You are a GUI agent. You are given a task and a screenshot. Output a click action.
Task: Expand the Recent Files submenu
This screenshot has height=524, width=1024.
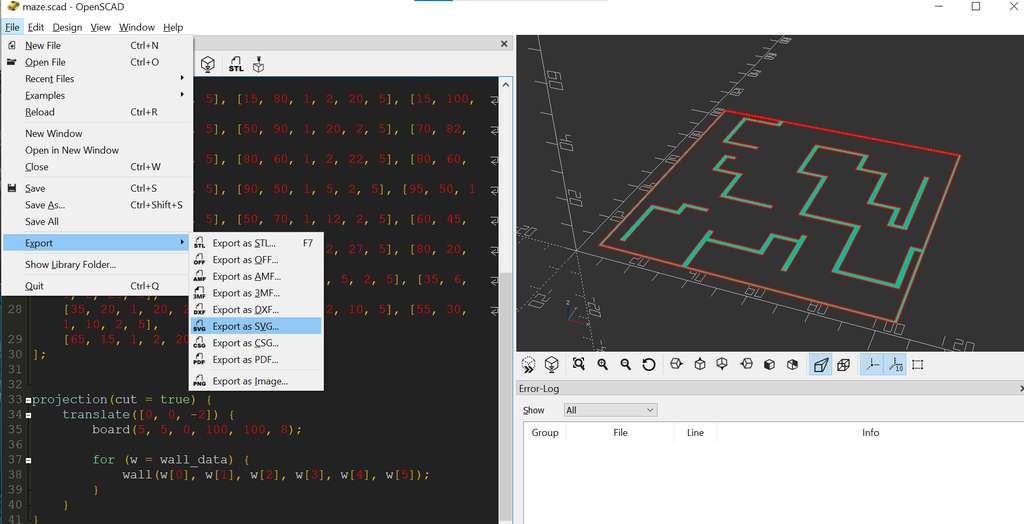pyautogui.click(x=97, y=78)
